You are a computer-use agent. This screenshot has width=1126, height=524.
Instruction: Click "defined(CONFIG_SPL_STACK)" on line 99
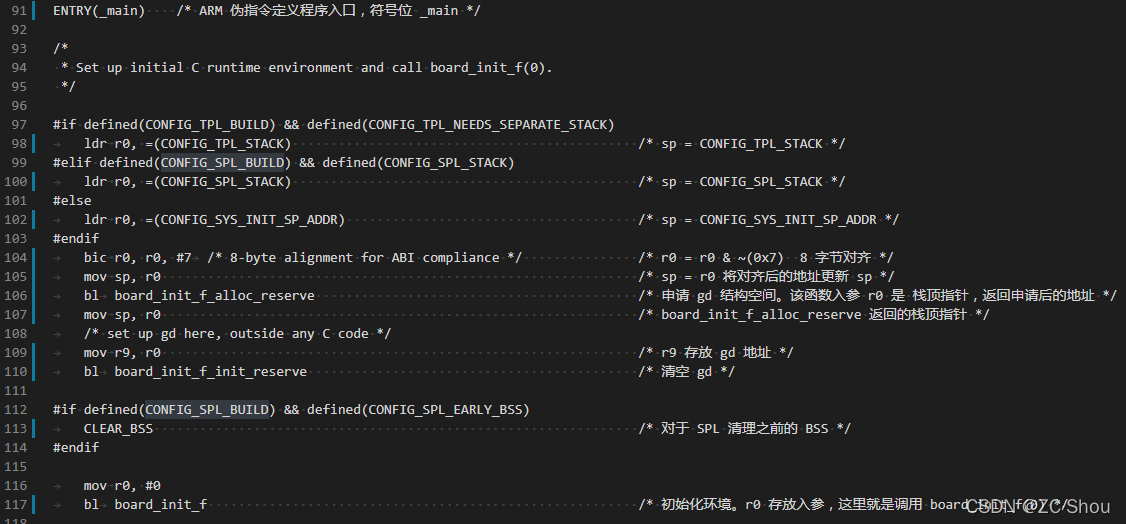(418, 162)
